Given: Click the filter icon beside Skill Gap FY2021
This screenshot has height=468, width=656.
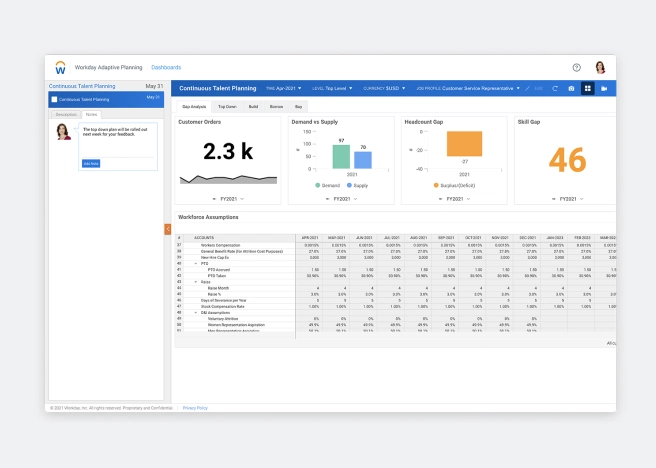Looking at the screenshot, I should tap(554, 199).
